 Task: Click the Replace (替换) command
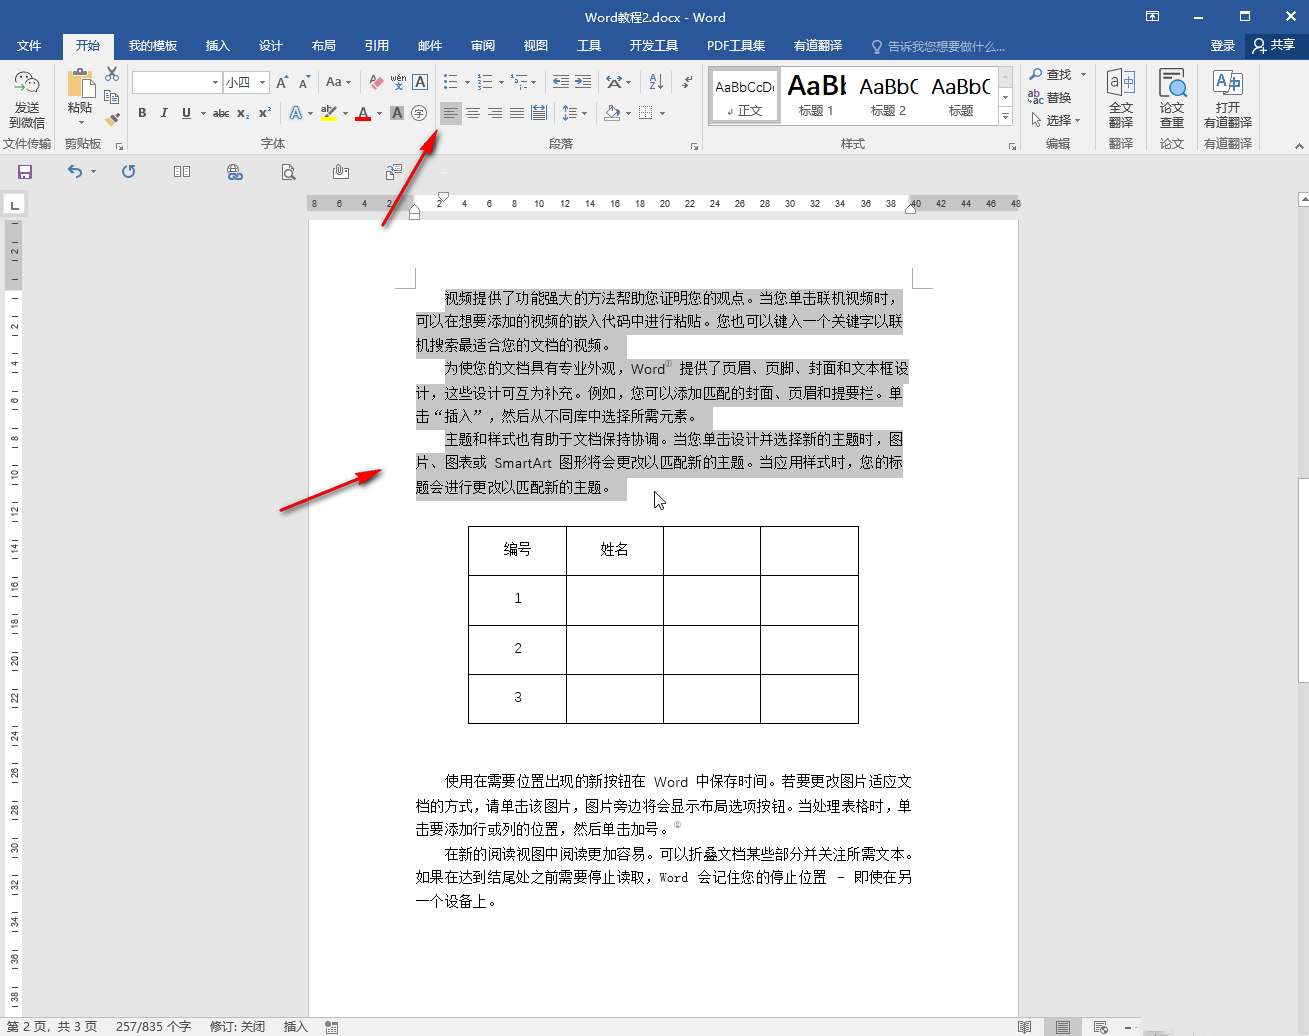click(x=1050, y=97)
